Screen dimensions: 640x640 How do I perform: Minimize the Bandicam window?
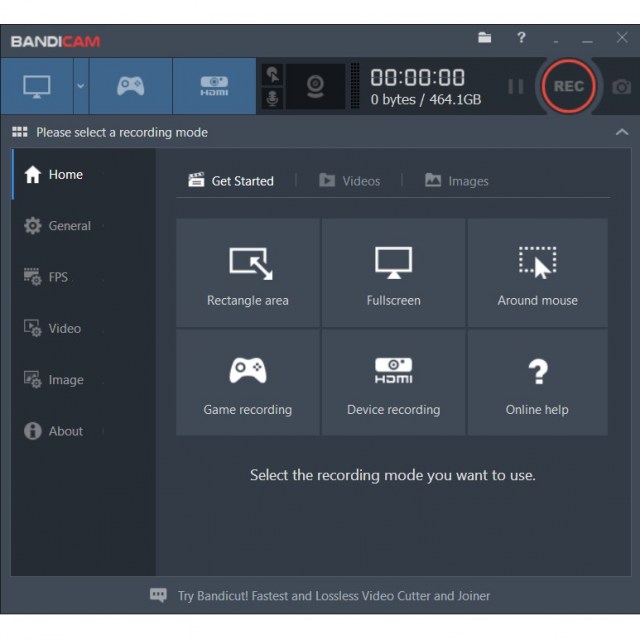(x=587, y=40)
